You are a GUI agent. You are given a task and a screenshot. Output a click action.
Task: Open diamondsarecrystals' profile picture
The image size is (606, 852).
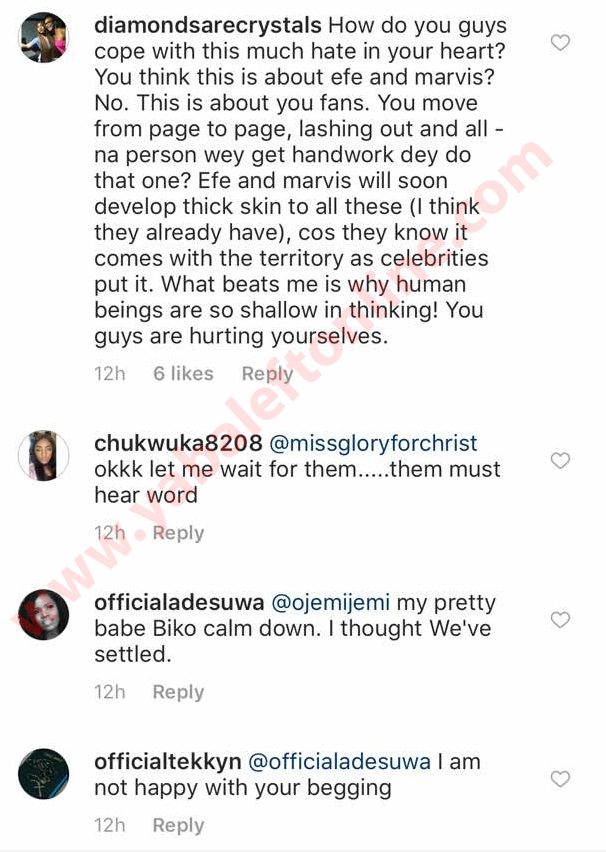(x=44, y=39)
